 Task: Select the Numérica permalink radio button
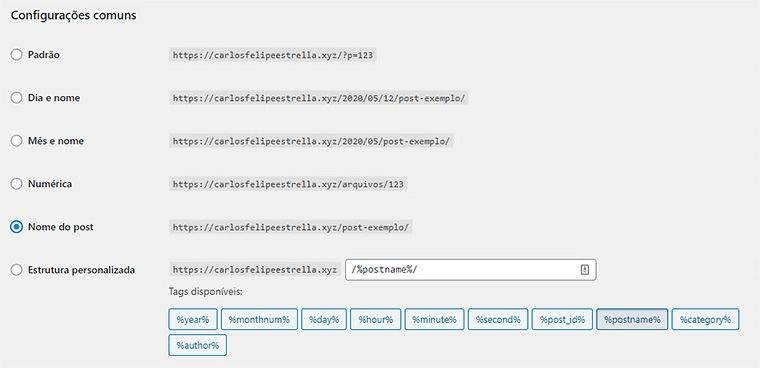[x=16, y=184]
